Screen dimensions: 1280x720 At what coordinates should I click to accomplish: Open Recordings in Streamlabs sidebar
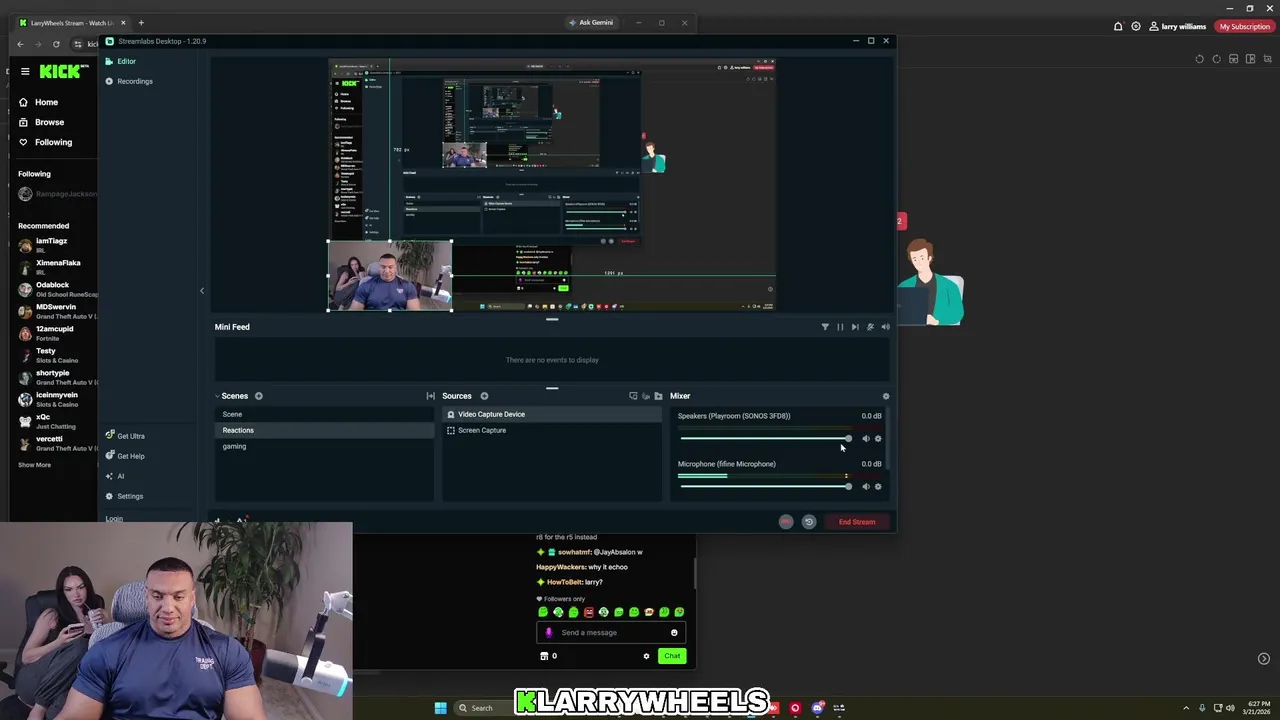point(128,81)
